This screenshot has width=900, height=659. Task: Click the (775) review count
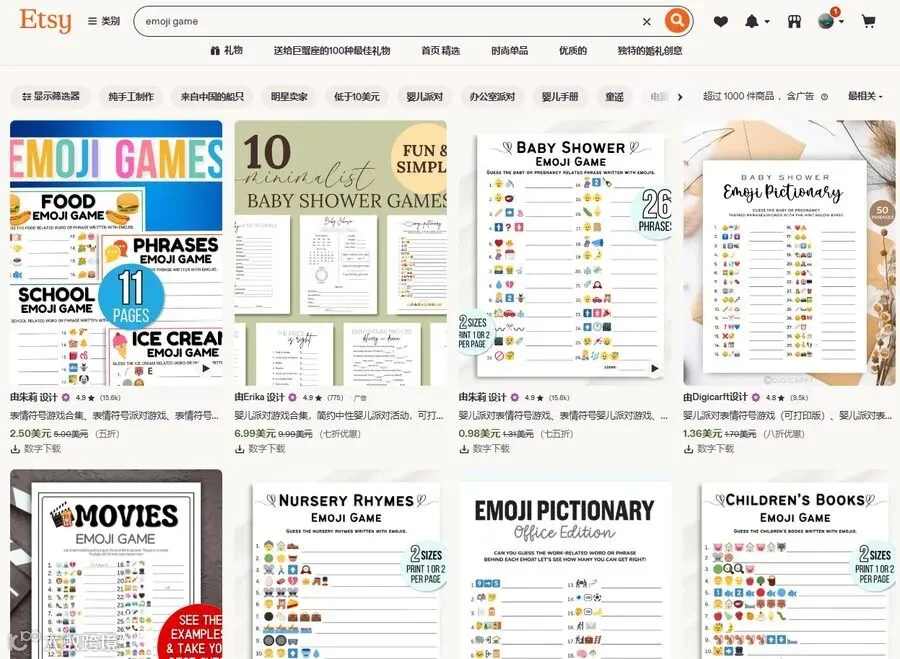(x=335, y=398)
